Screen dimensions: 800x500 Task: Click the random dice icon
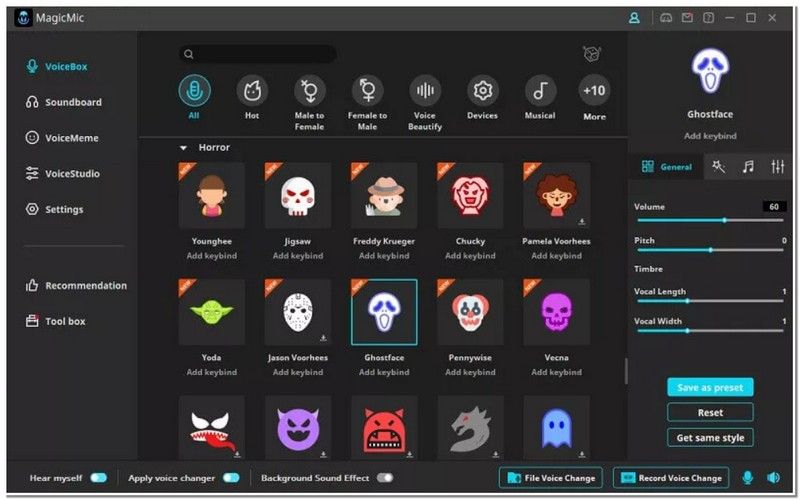click(592, 54)
